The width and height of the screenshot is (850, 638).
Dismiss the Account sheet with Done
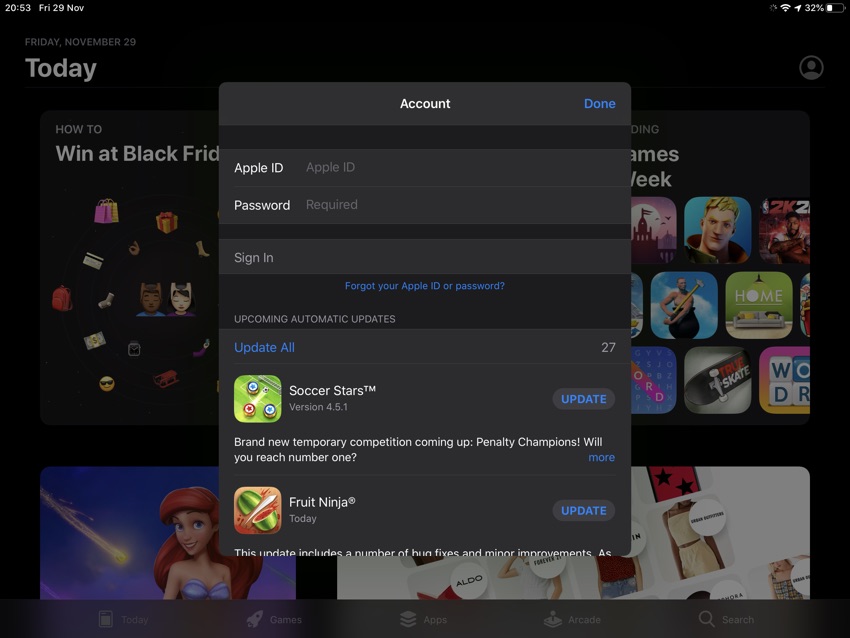point(600,104)
